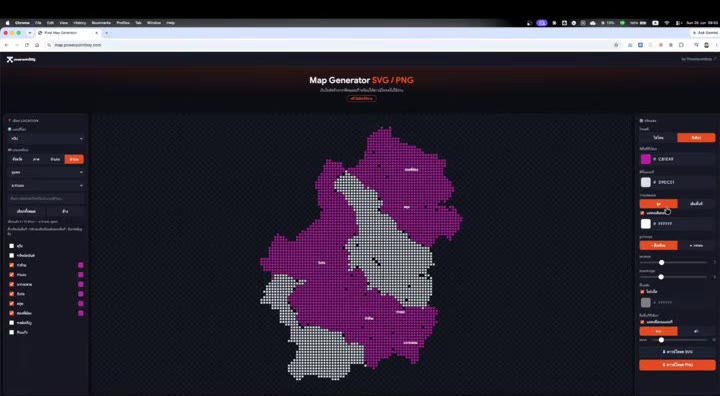The width and height of the screenshot is (720, 396).
Task: Click the second slider below the shape buttons
Action: click(673, 277)
